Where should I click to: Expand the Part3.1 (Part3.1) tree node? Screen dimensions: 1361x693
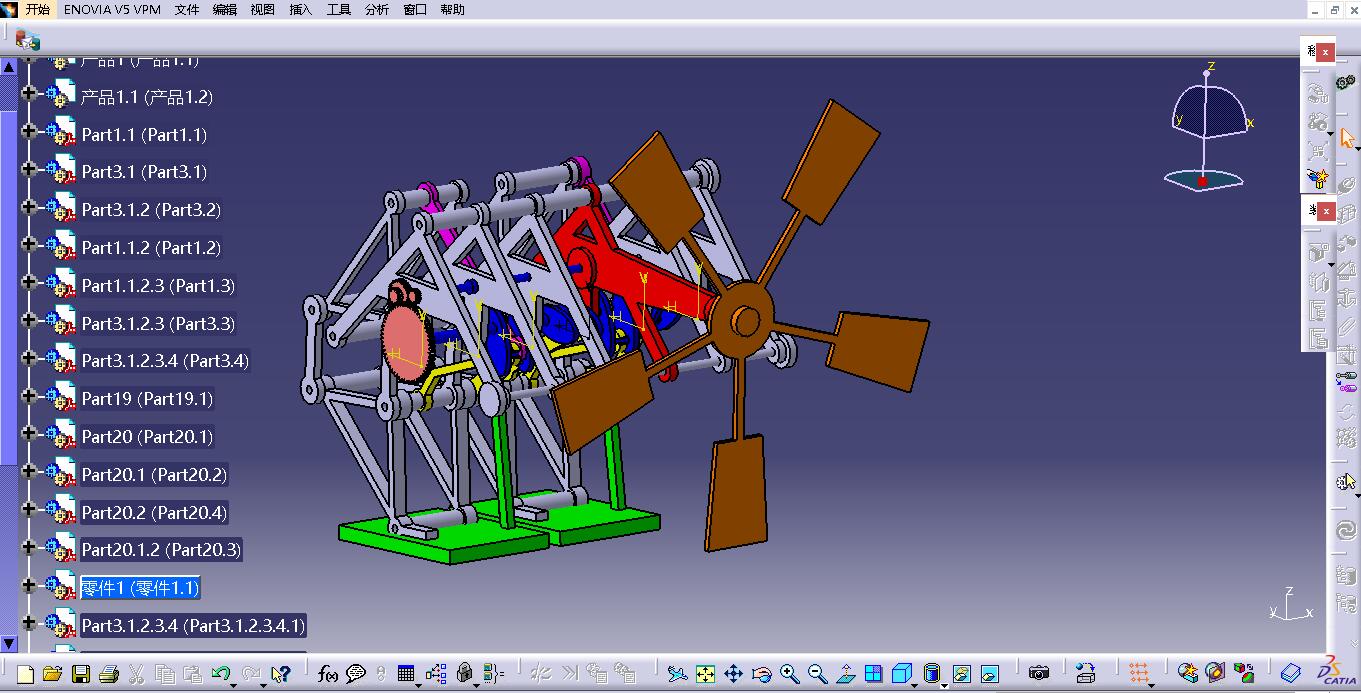point(29,171)
